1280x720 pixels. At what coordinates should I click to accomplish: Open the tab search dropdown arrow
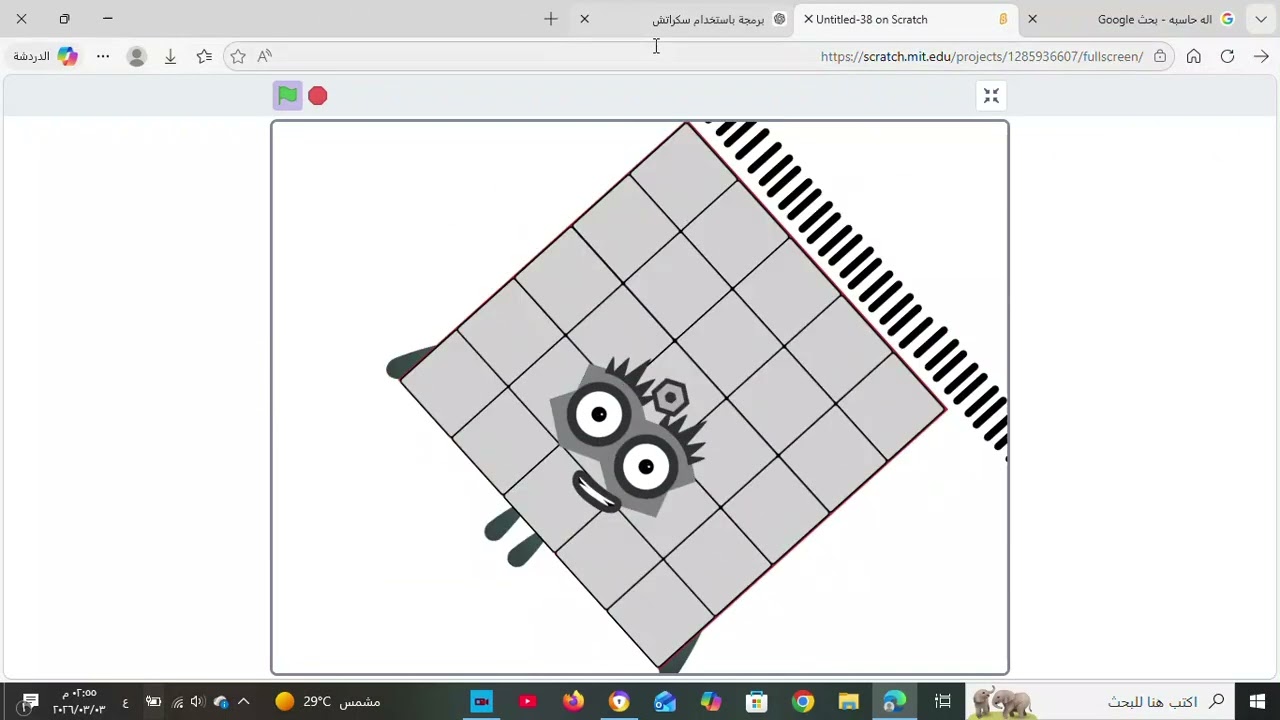click(1262, 19)
